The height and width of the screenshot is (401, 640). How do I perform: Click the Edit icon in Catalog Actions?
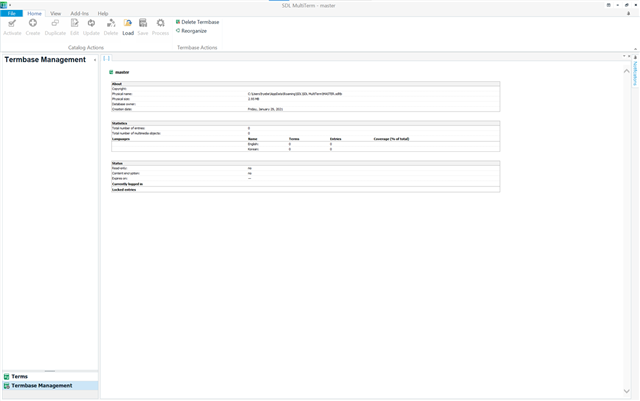coord(74,23)
